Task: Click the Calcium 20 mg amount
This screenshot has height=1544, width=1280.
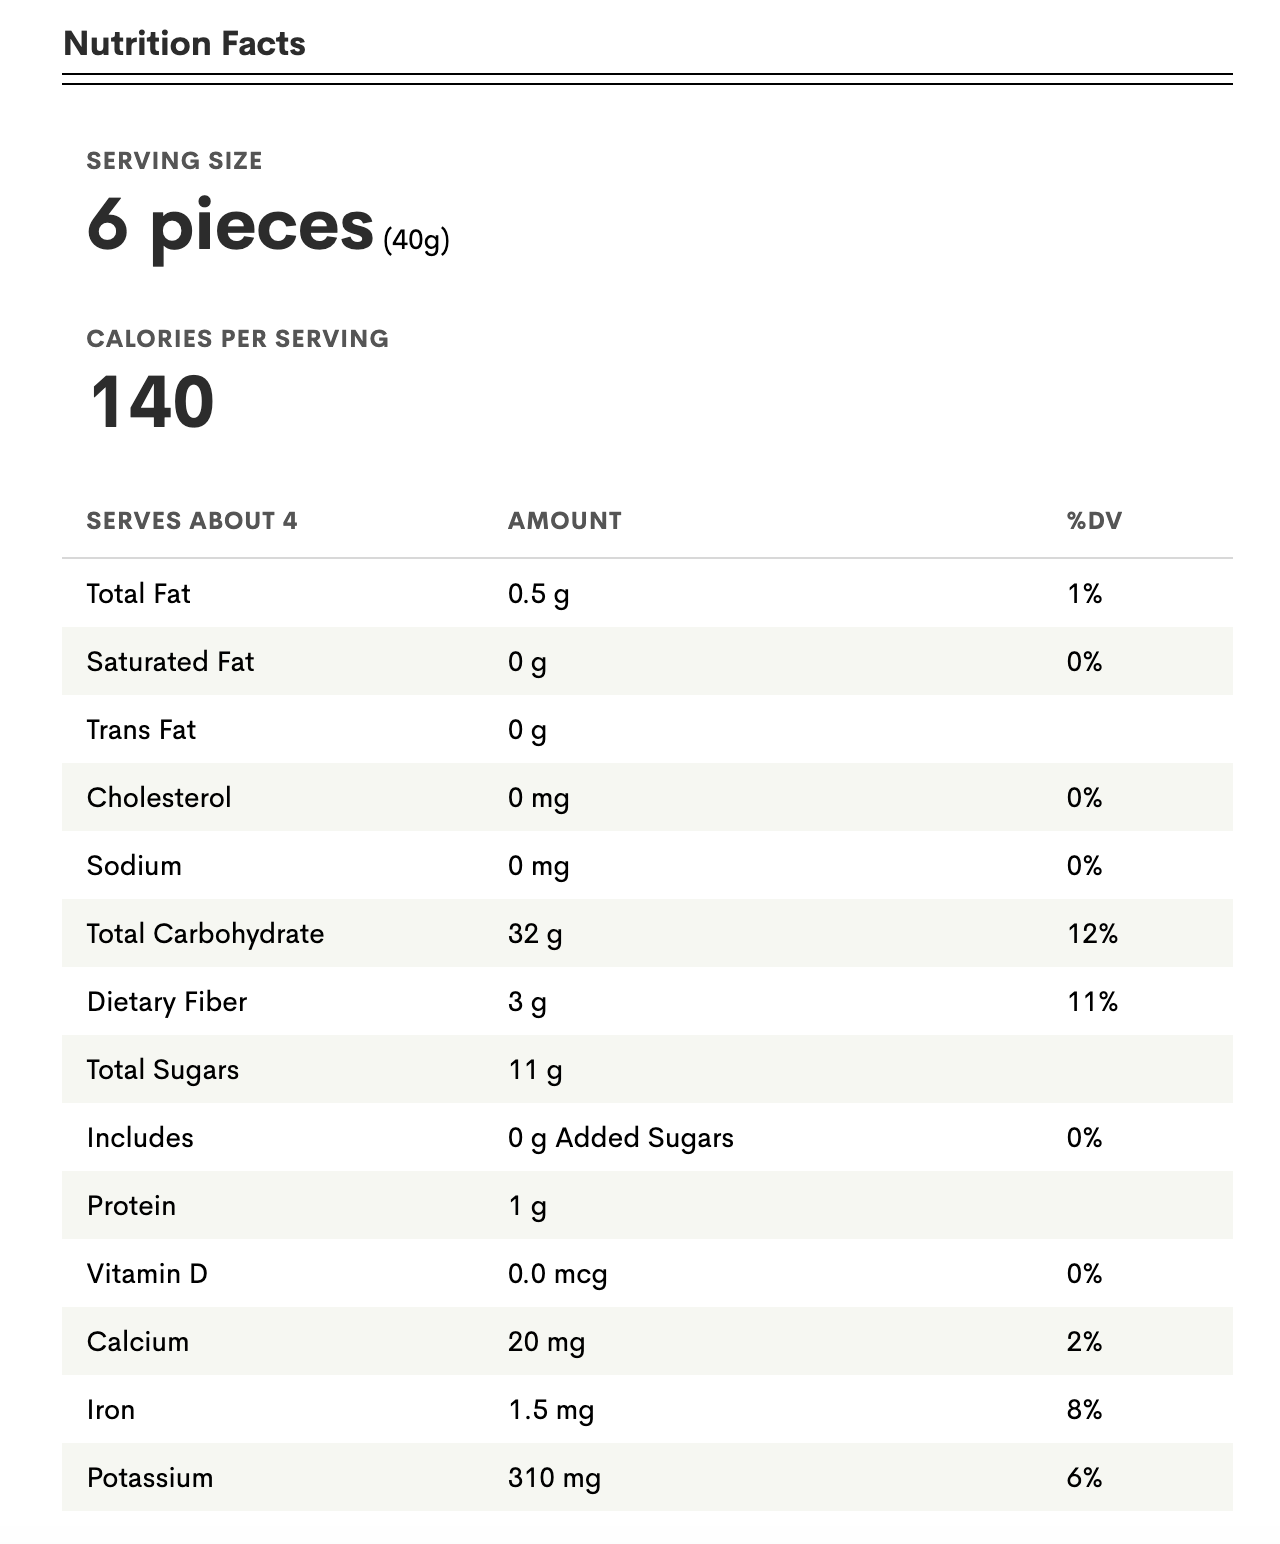Action: point(546,1342)
